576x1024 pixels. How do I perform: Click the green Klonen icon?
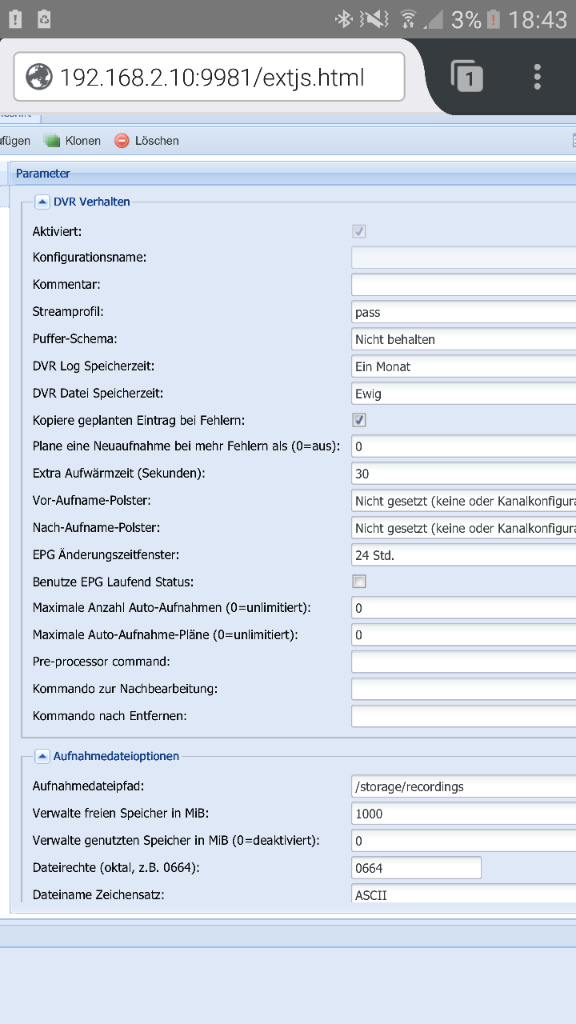pos(52,140)
